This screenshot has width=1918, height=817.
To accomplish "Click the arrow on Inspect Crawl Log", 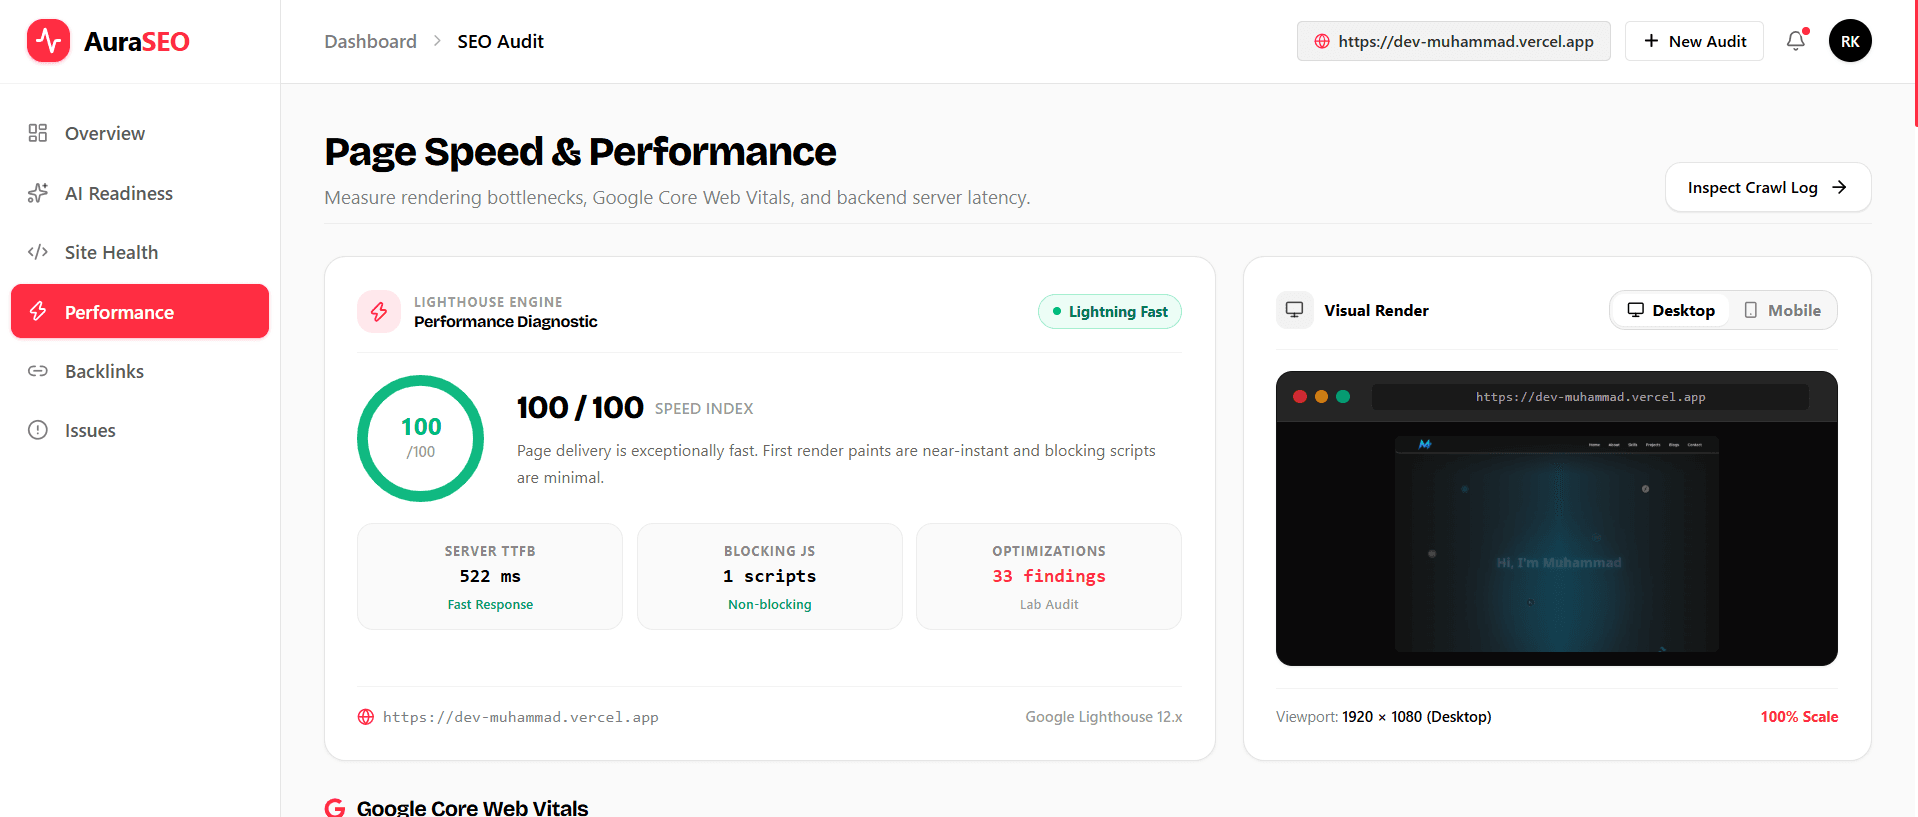I will click(1839, 187).
